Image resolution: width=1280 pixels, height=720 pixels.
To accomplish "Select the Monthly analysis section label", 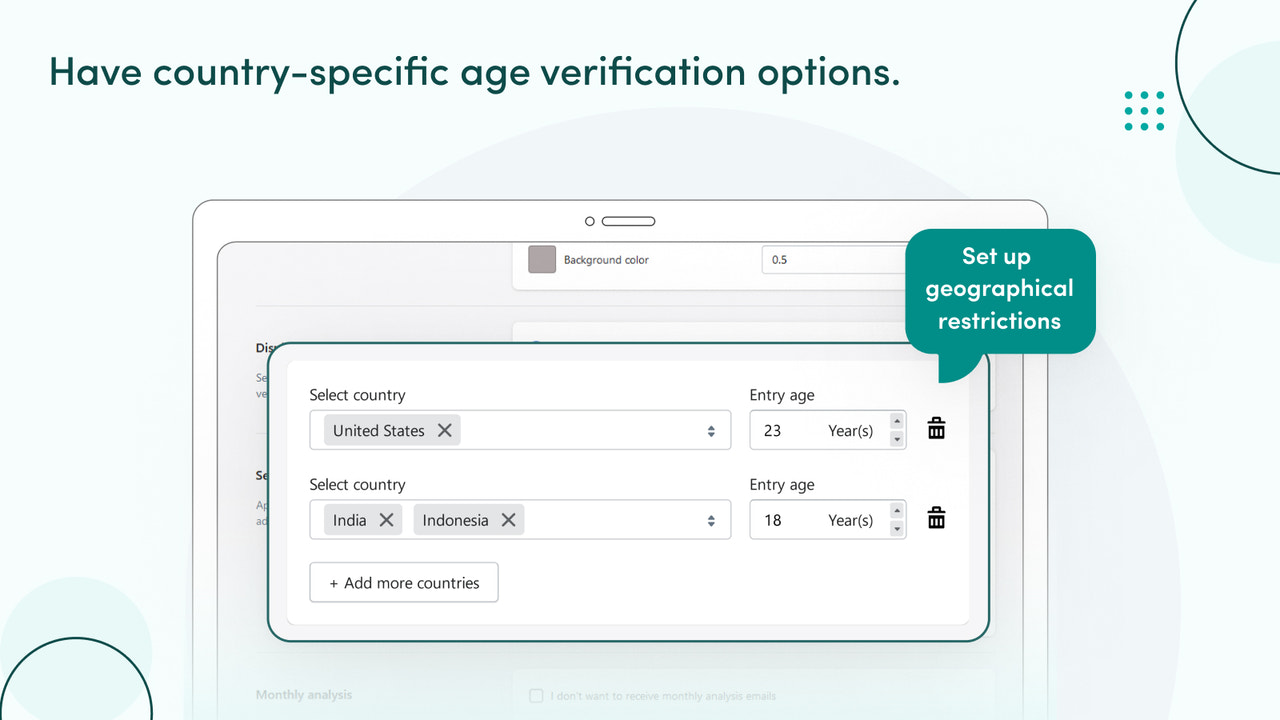I will pos(303,694).
